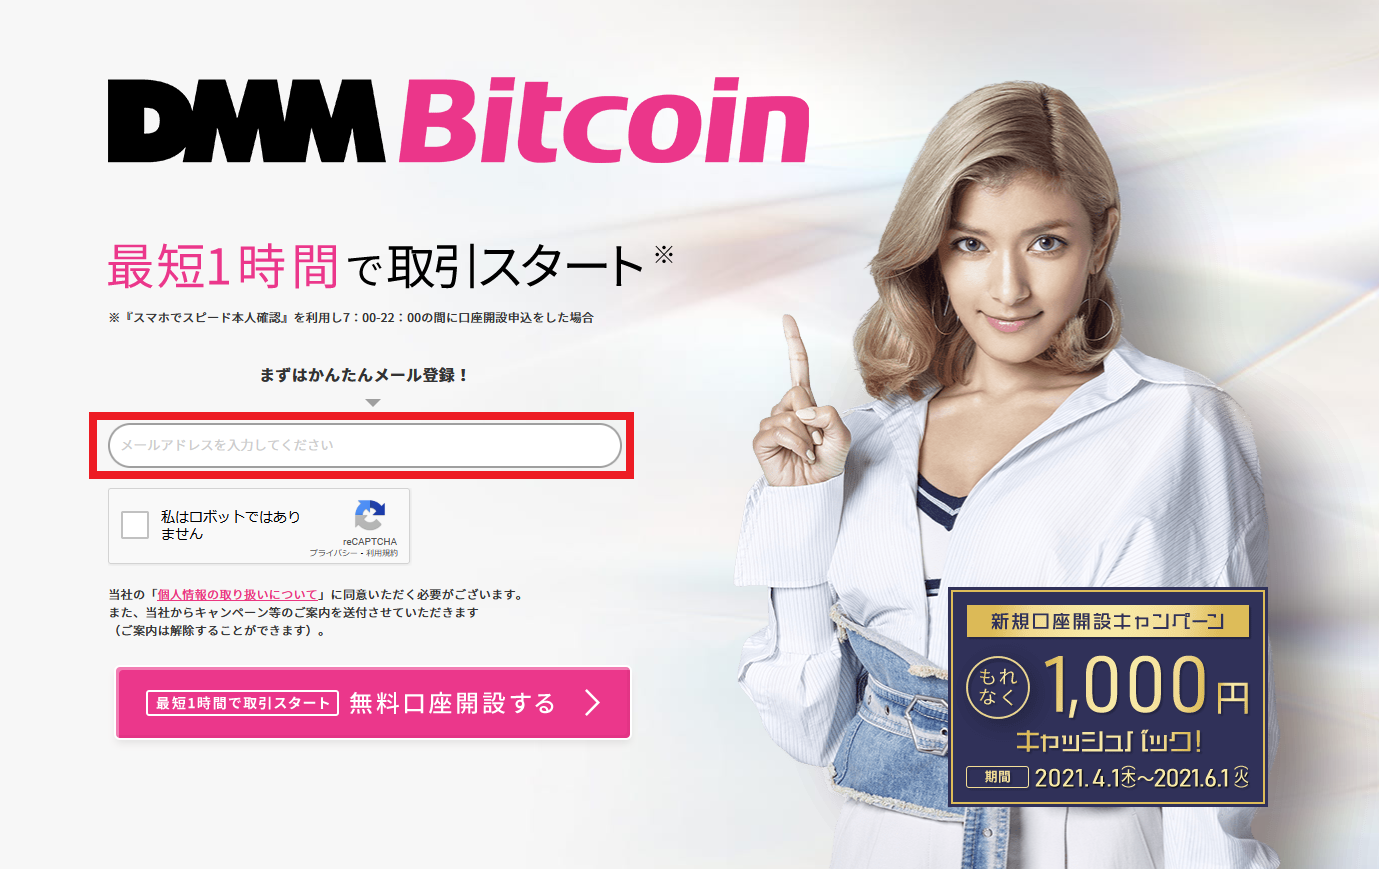Click the gold 新規口座開設キャンペーン ribbon
1379x869 pixels.
(x=1108, y=621)
